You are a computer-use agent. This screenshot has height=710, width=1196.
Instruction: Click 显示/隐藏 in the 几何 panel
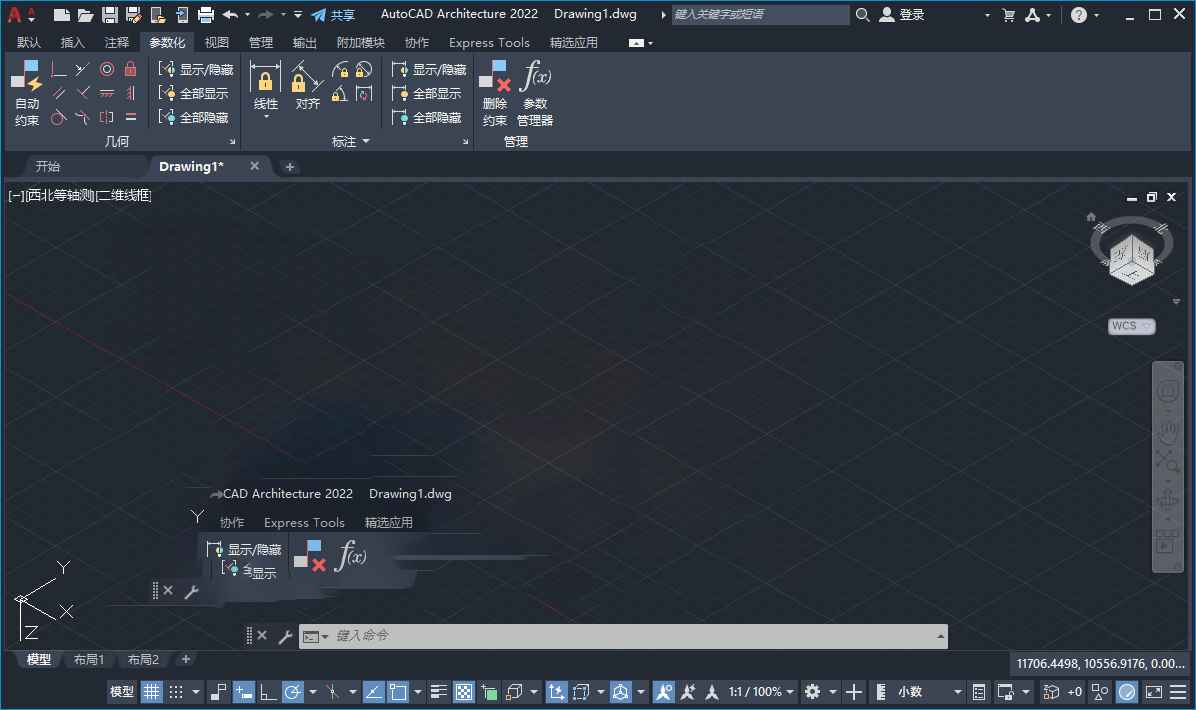(x=196, y=69)
